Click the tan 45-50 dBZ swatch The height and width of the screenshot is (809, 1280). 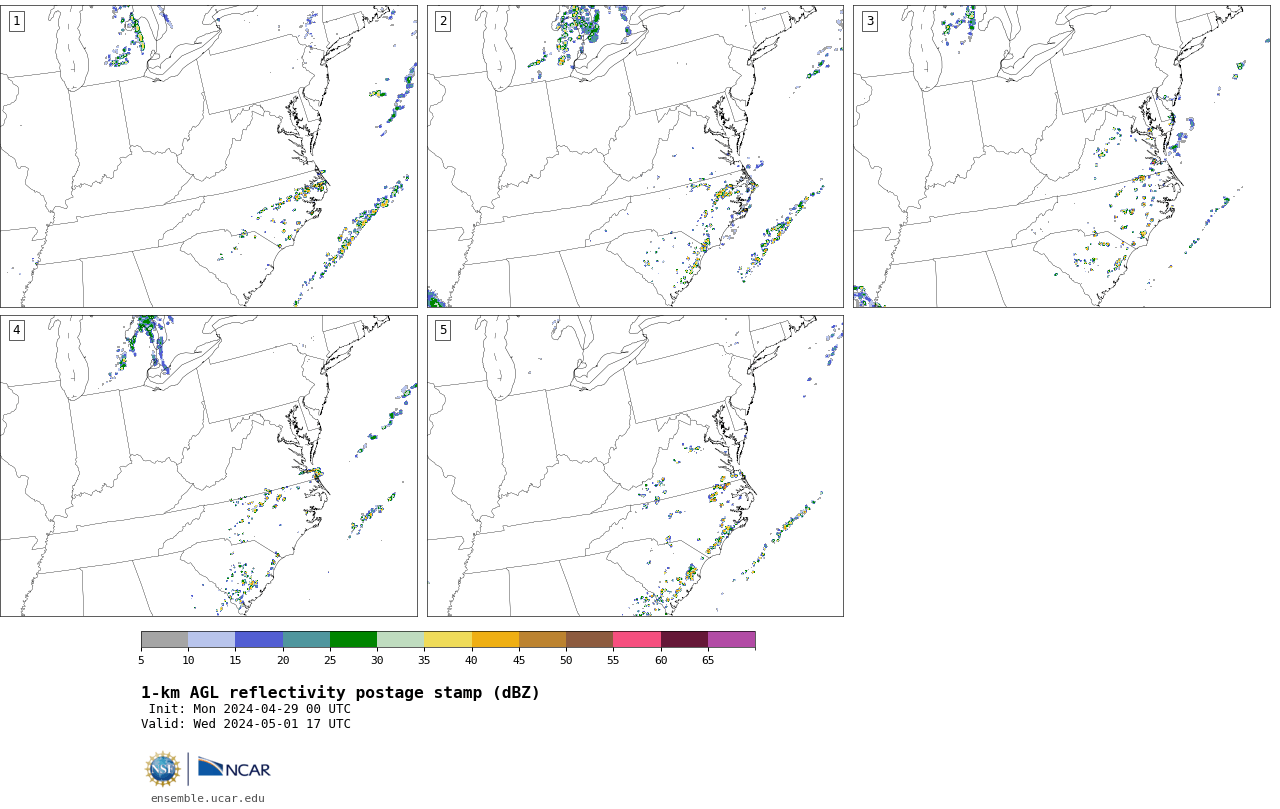542,640
